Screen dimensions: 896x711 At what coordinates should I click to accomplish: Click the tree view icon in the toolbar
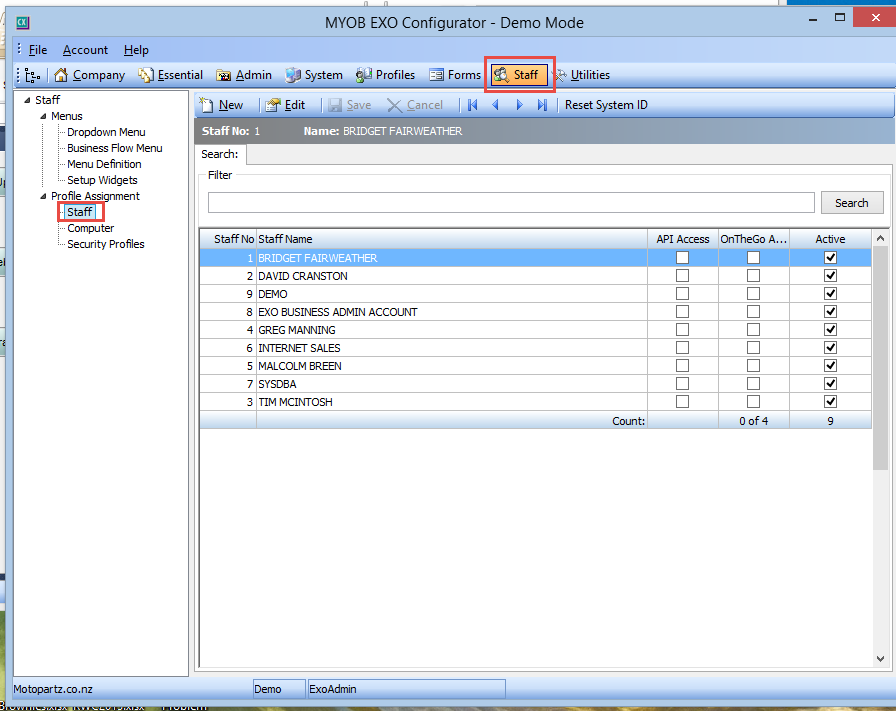coord(33,75)
